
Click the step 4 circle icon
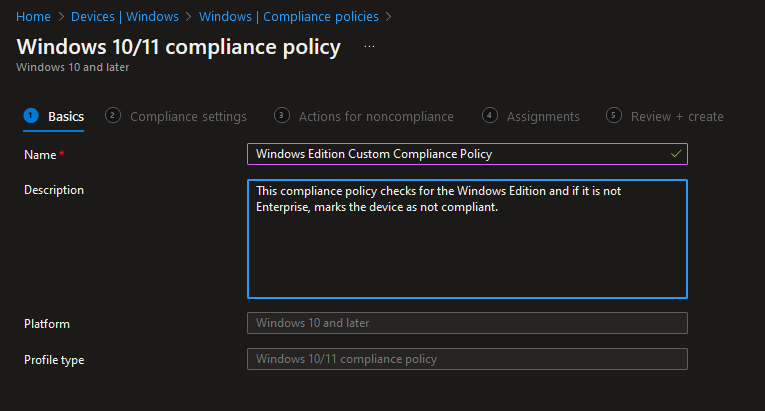(x=489, y=116)
